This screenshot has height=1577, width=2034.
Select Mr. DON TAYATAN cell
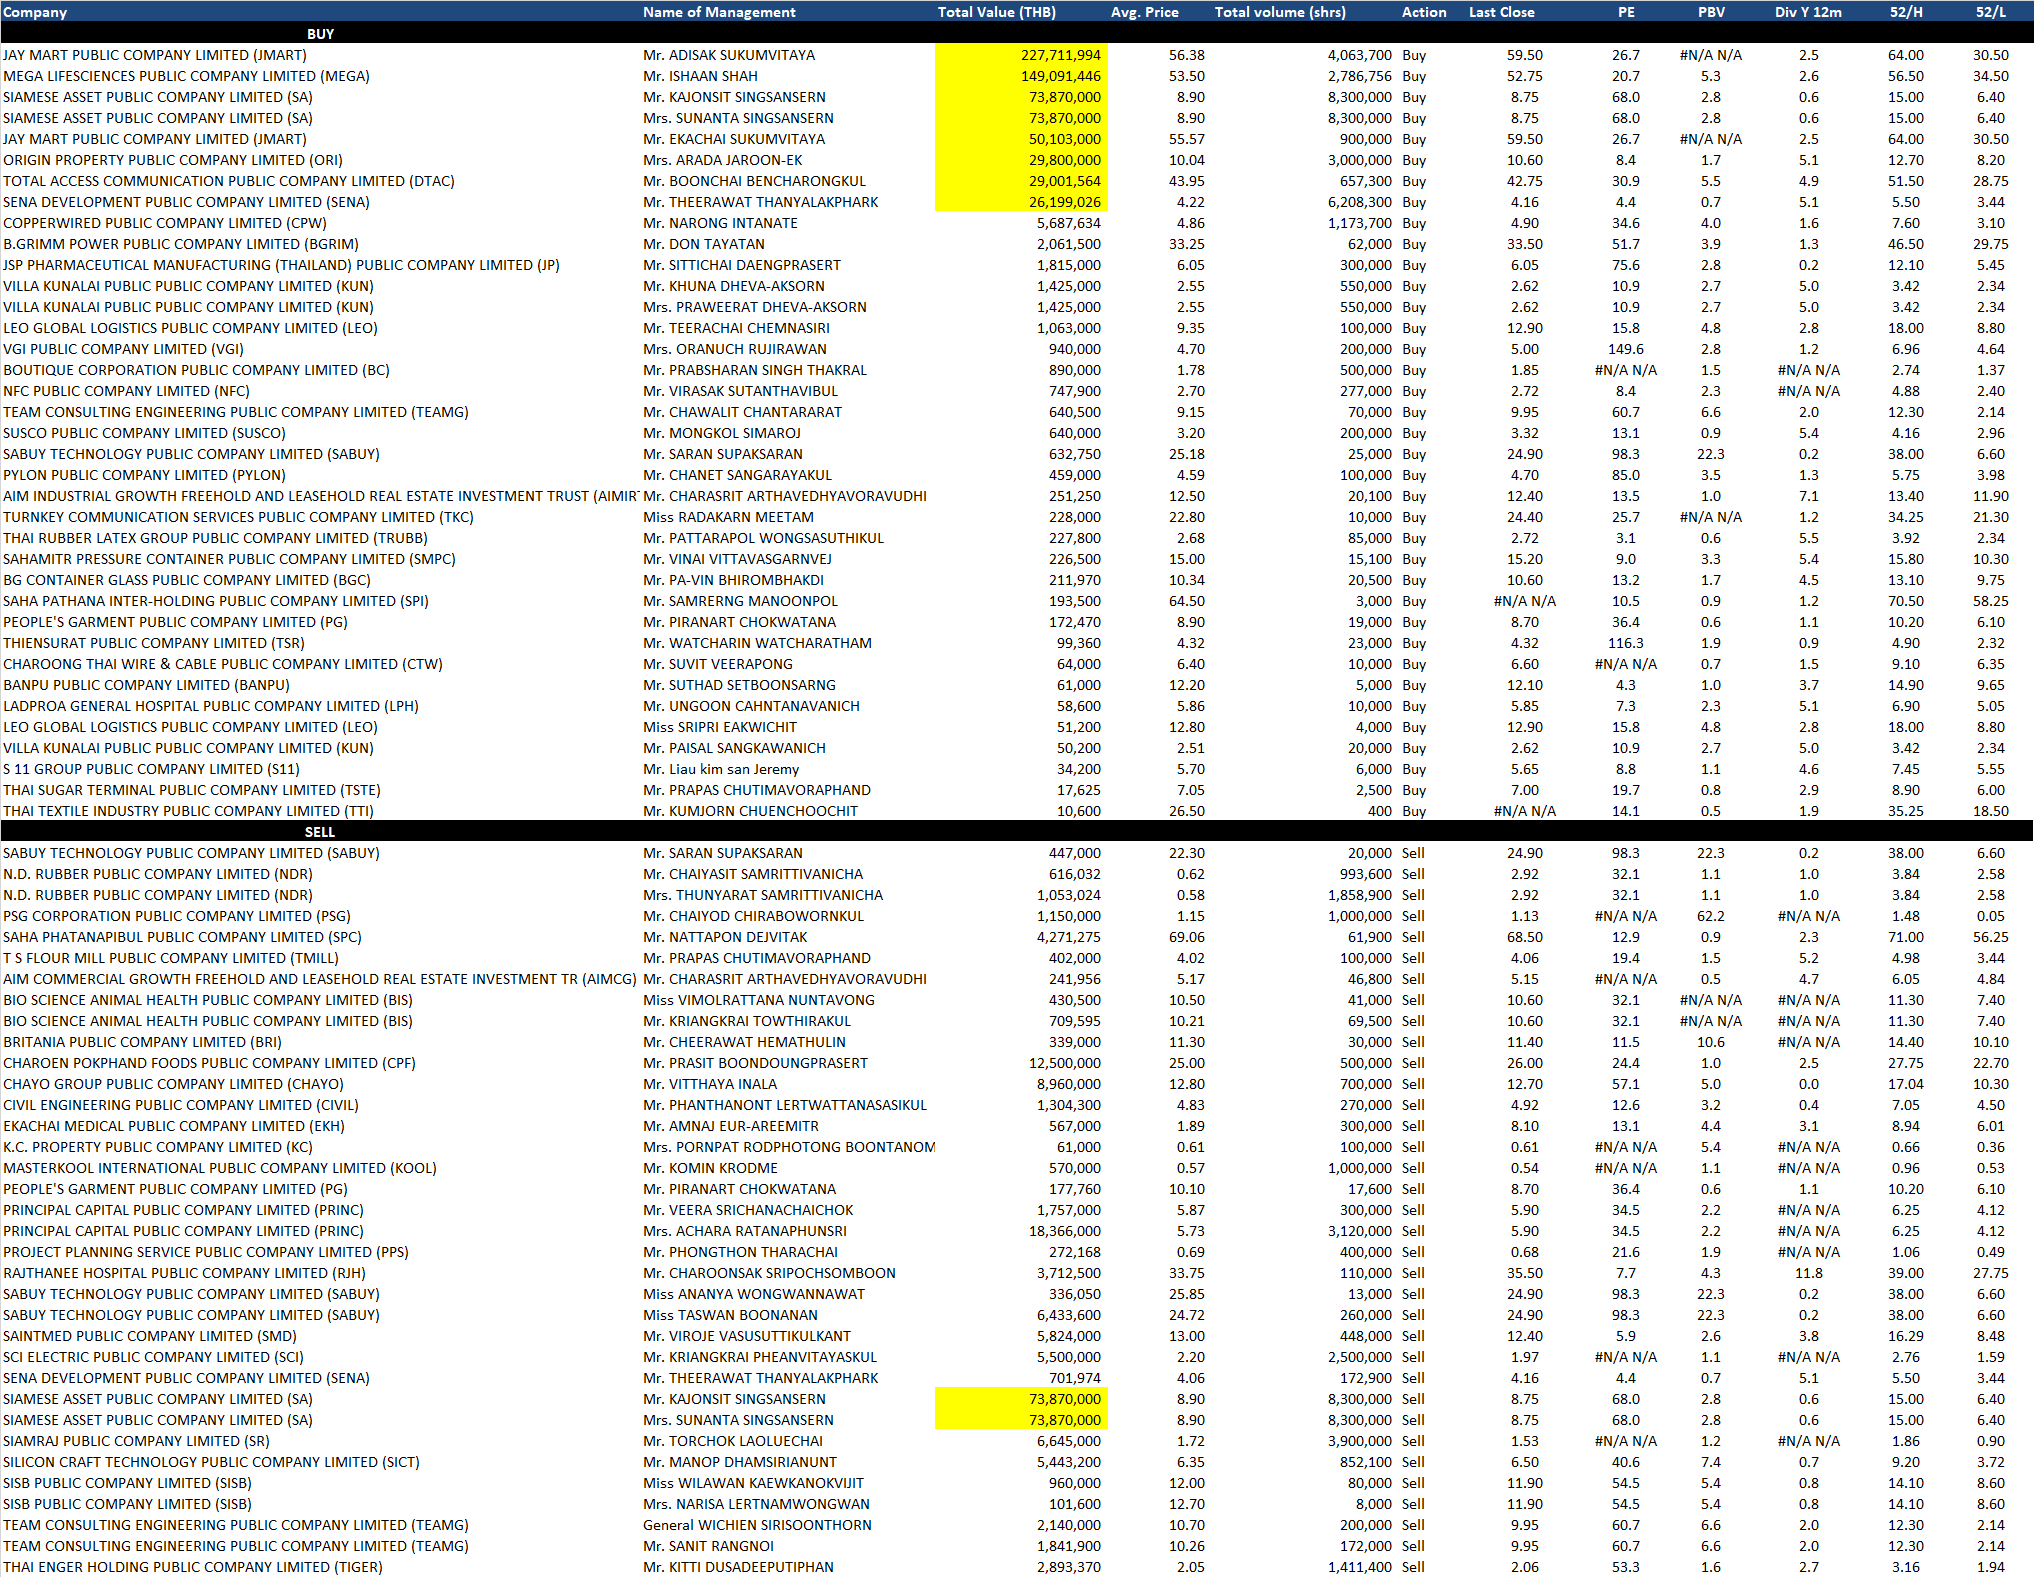coord(704,244)
